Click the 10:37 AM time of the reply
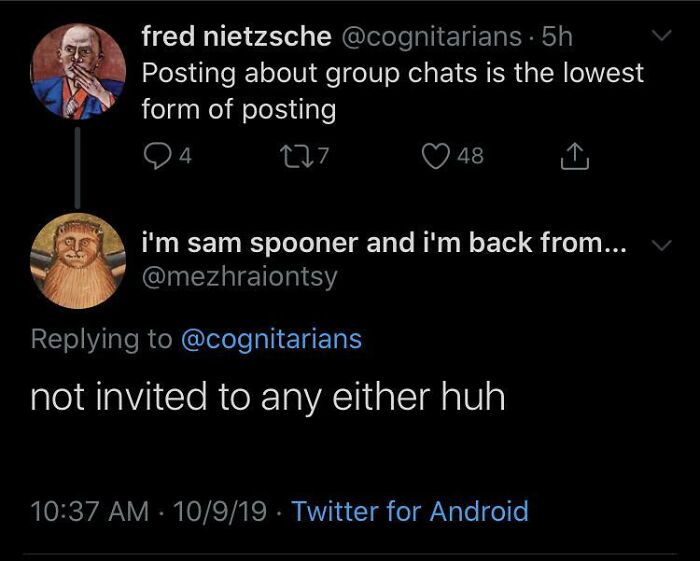This screenshot has width=700, height=561. [92, 512]
